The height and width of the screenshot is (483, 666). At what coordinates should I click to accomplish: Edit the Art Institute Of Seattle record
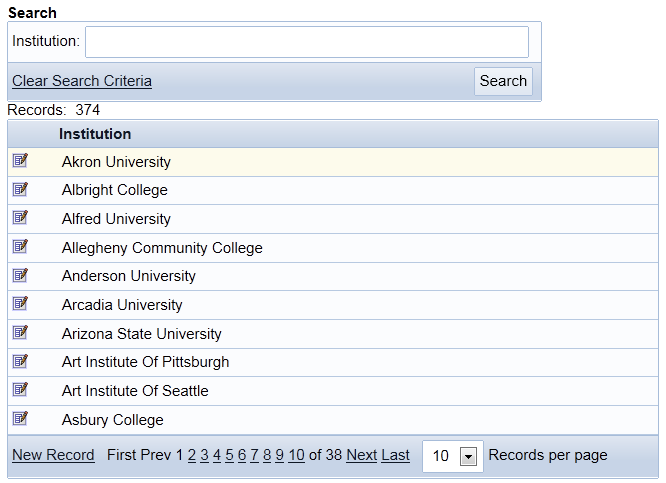[x=20, y=390]
